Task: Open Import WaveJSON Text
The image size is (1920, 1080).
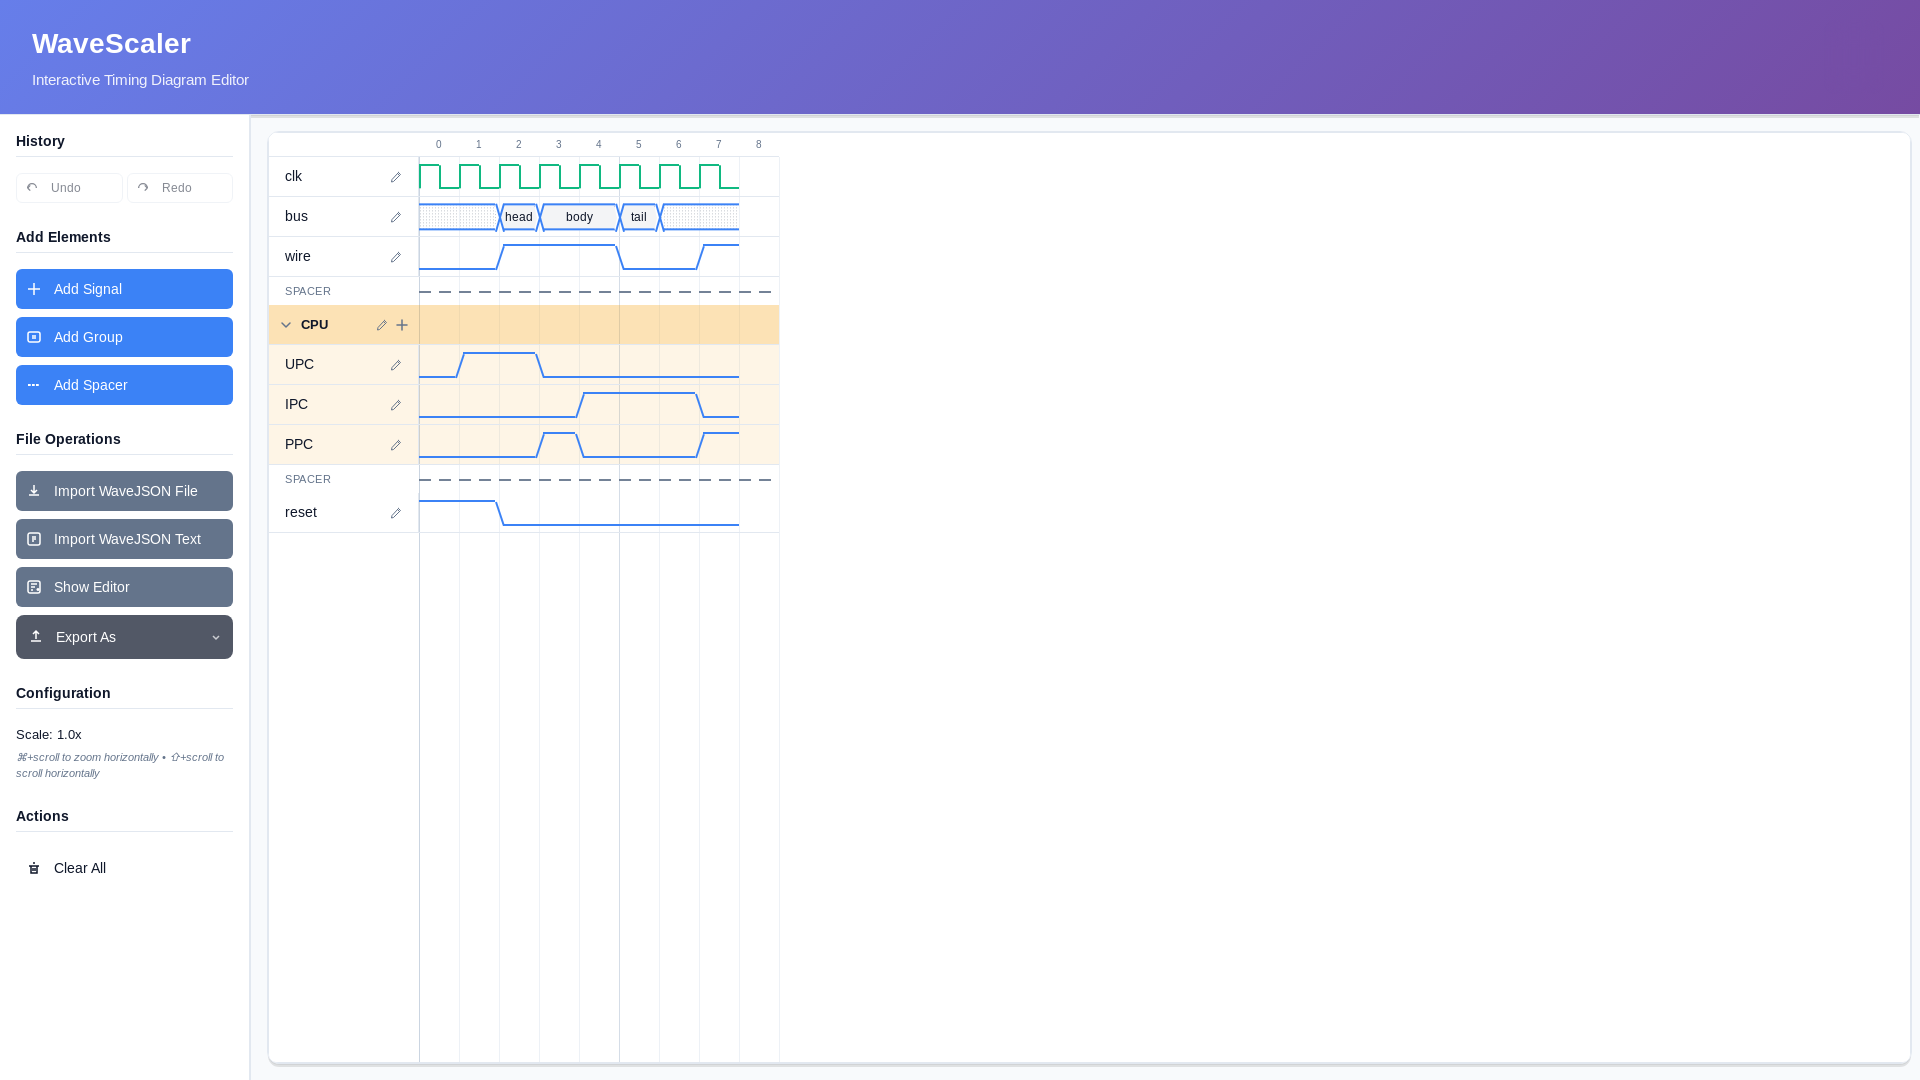Action: 124,539
